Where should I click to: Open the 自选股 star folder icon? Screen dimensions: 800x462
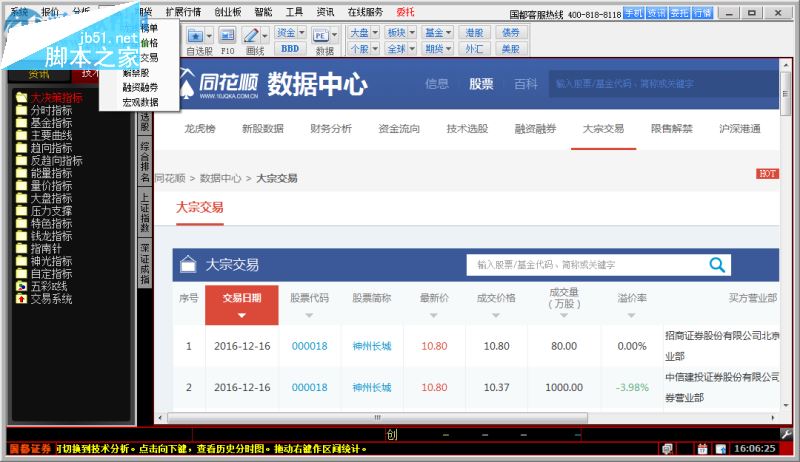pos(195,35)
